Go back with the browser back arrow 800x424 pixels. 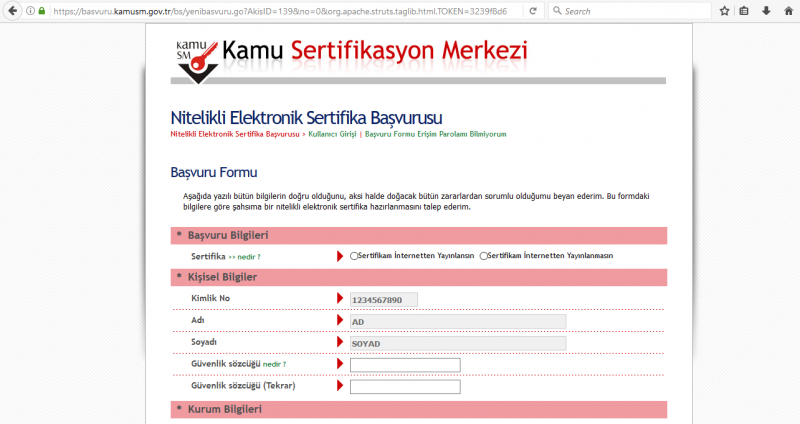click(12, 11)
